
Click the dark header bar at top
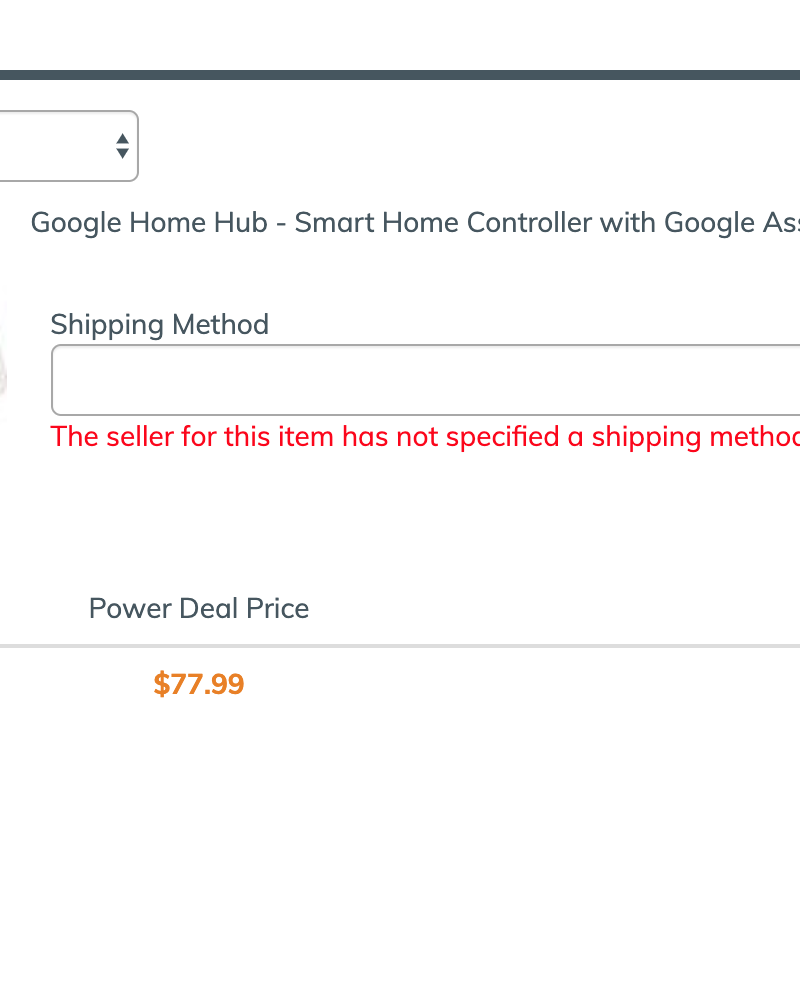[x=400, y=75]
